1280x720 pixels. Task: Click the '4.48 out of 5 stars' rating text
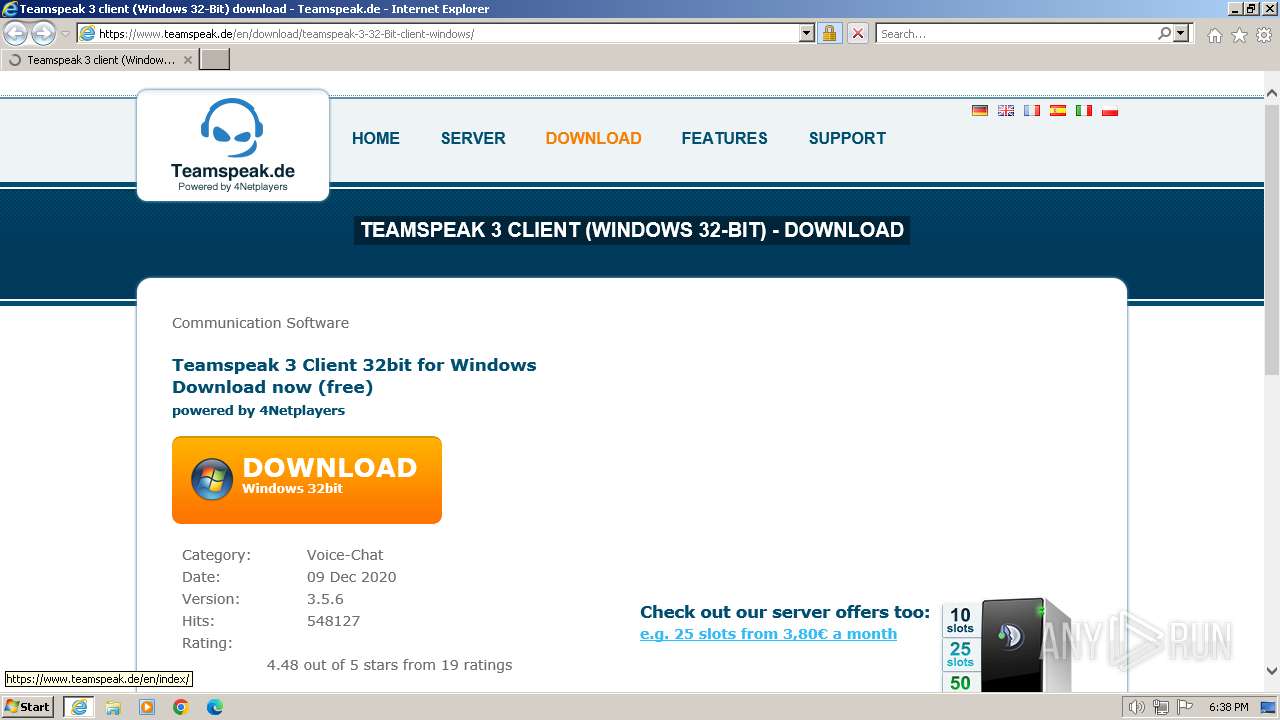pos(389,665)
